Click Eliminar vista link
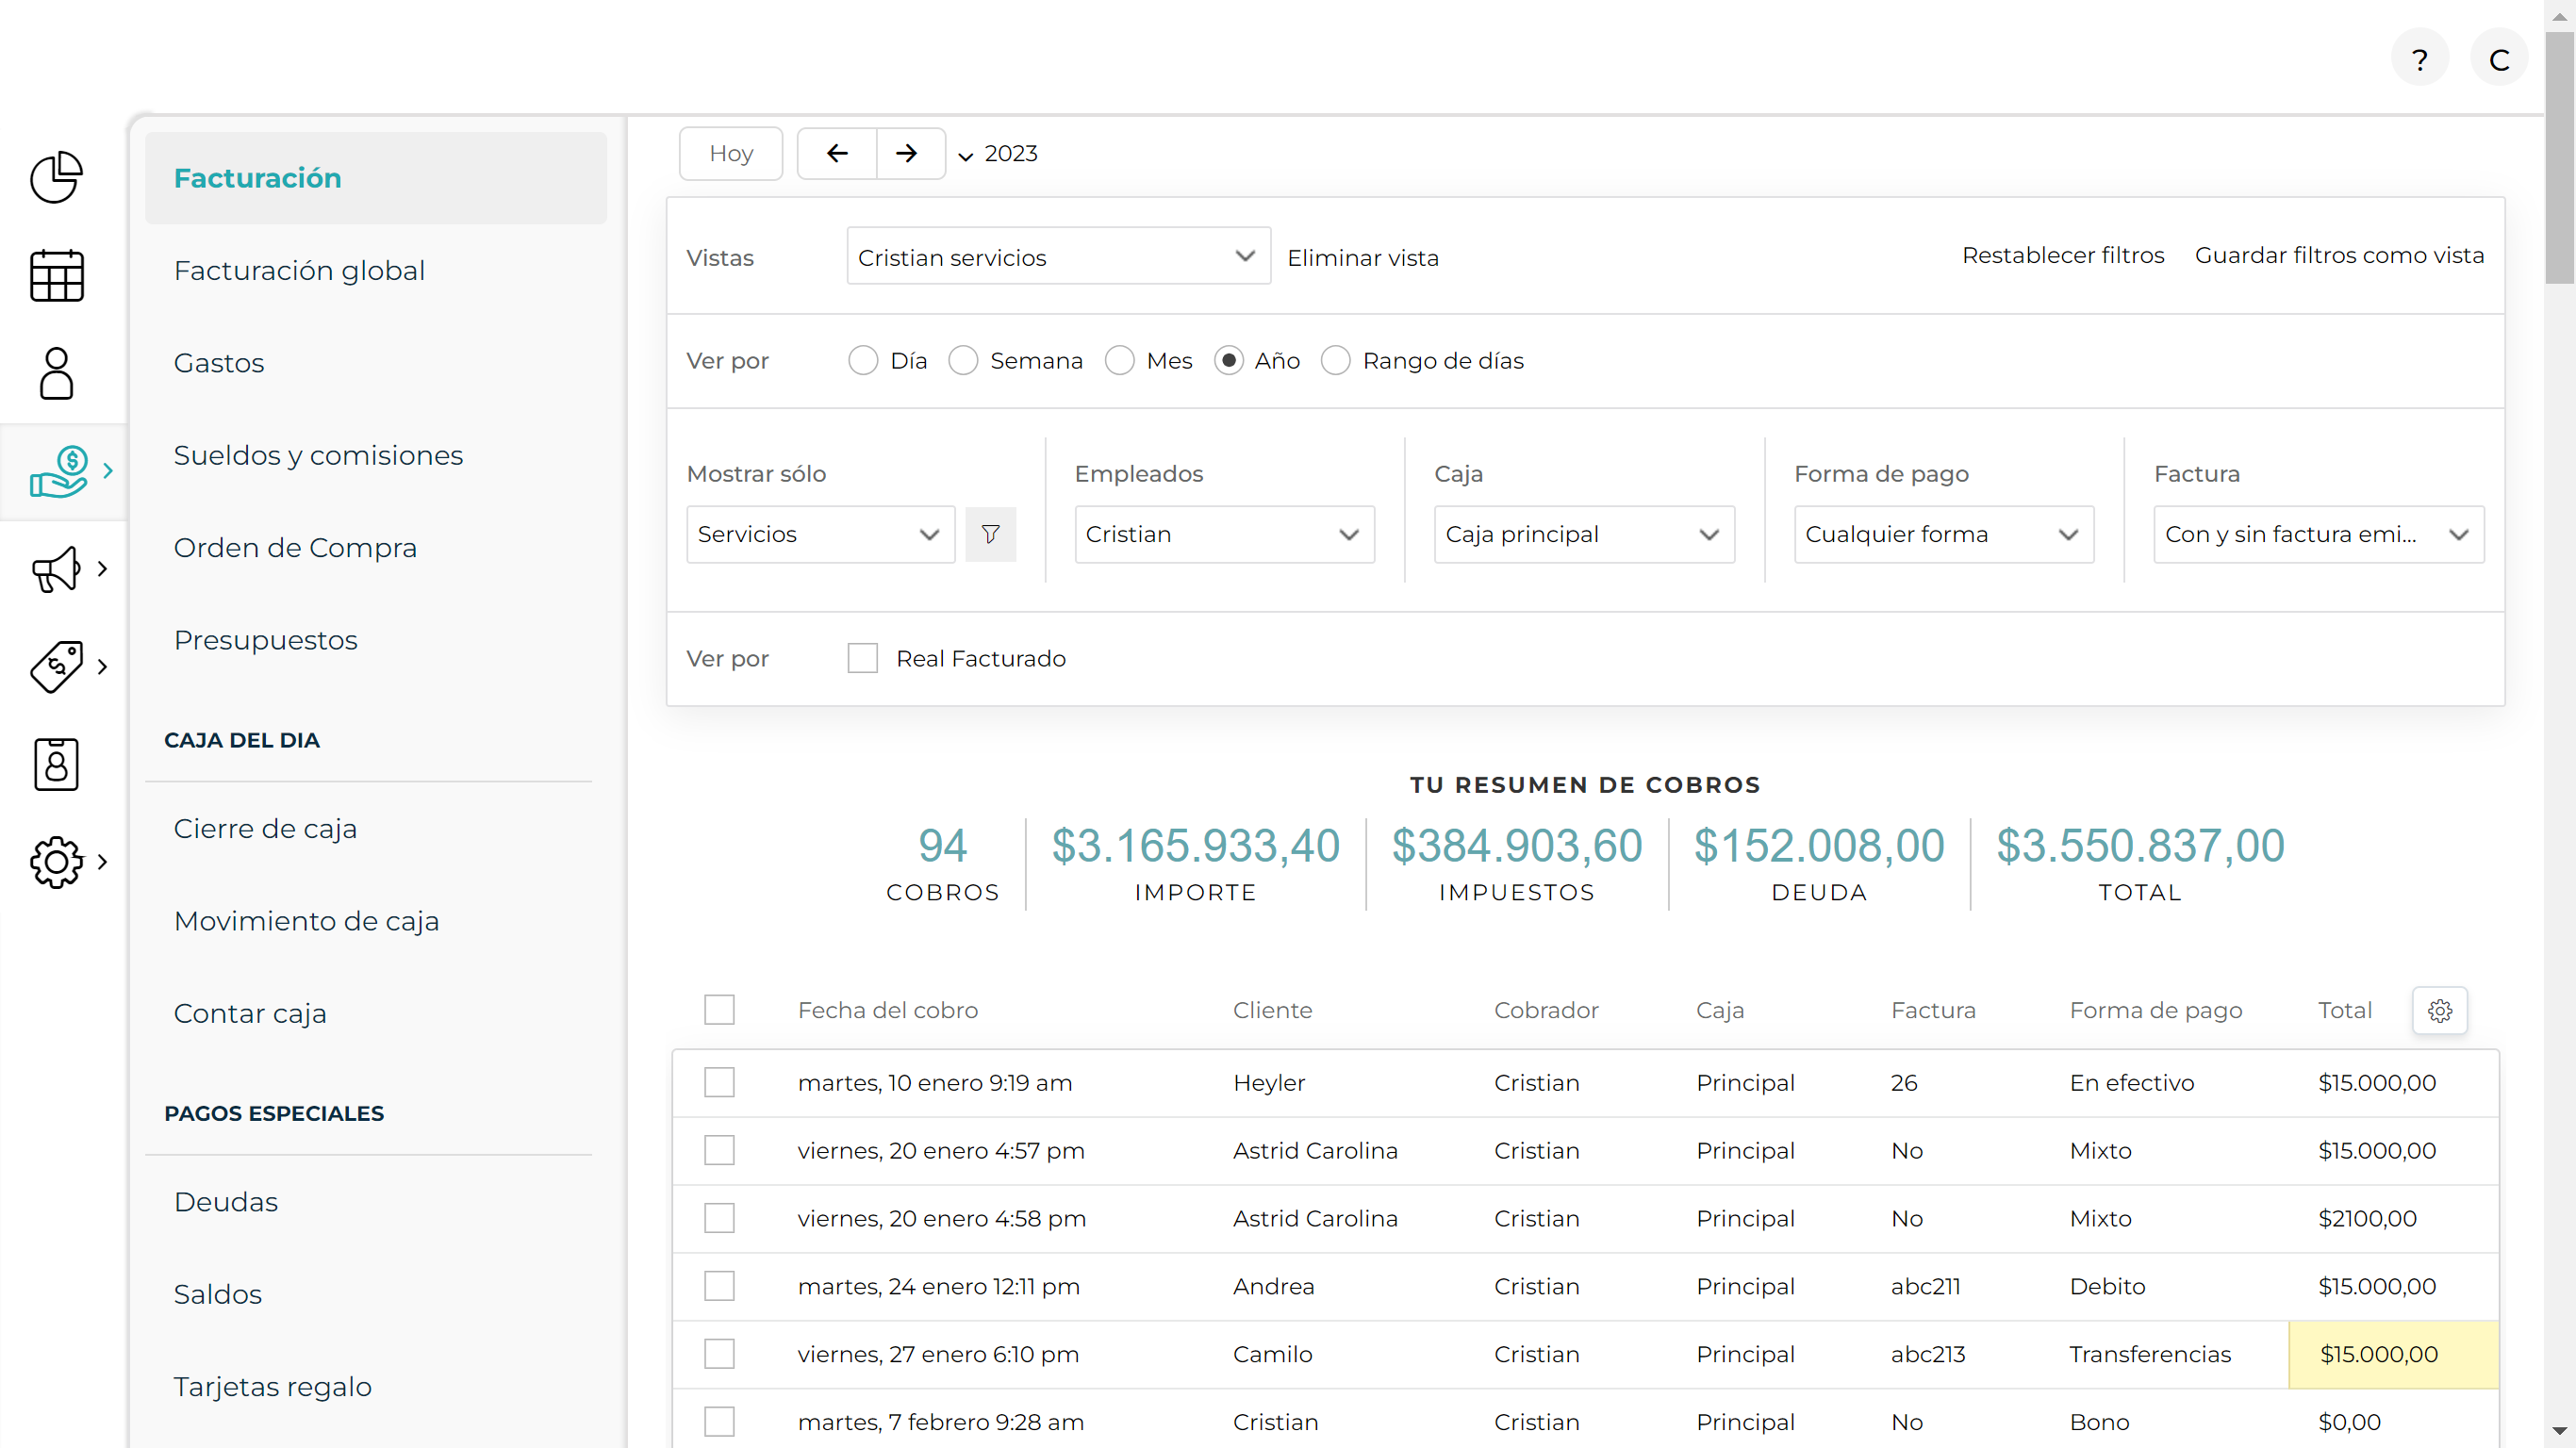 coord(1362,257)
